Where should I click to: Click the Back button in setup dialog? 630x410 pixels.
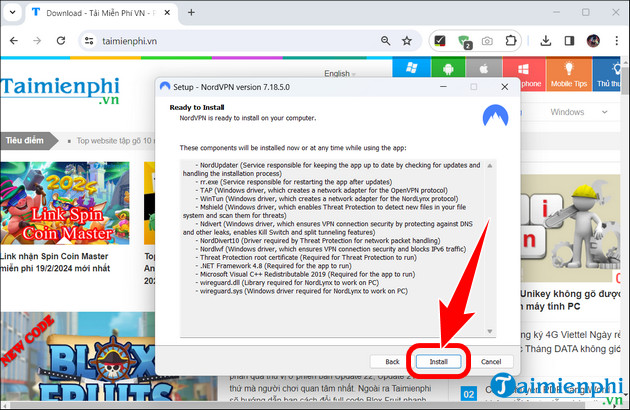click(x=392, y=361)
